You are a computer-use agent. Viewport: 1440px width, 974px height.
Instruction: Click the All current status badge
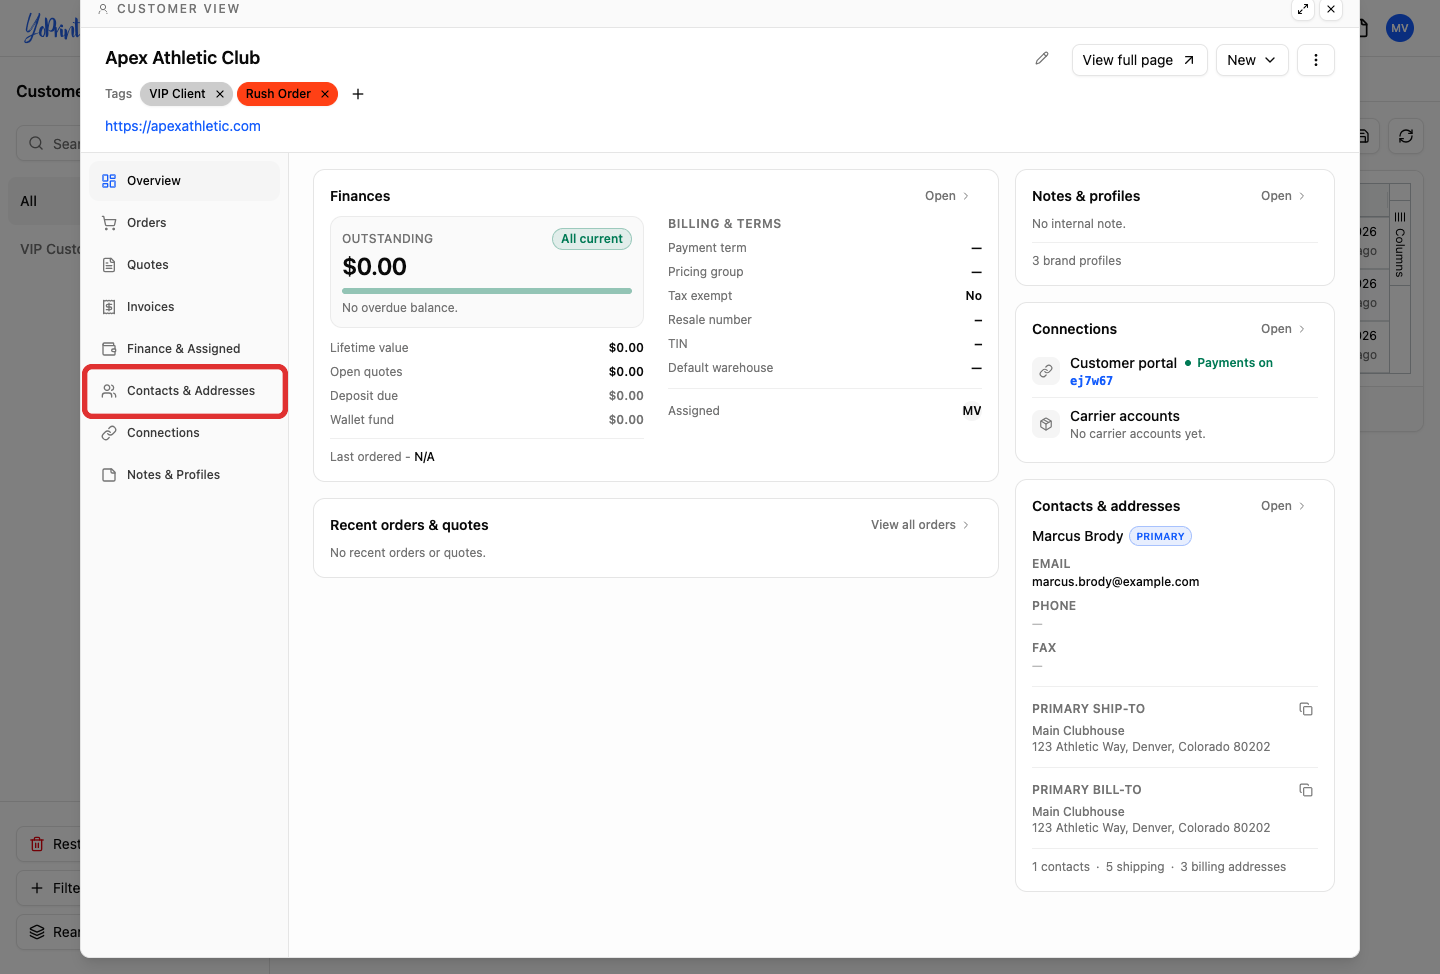(592, 239)
